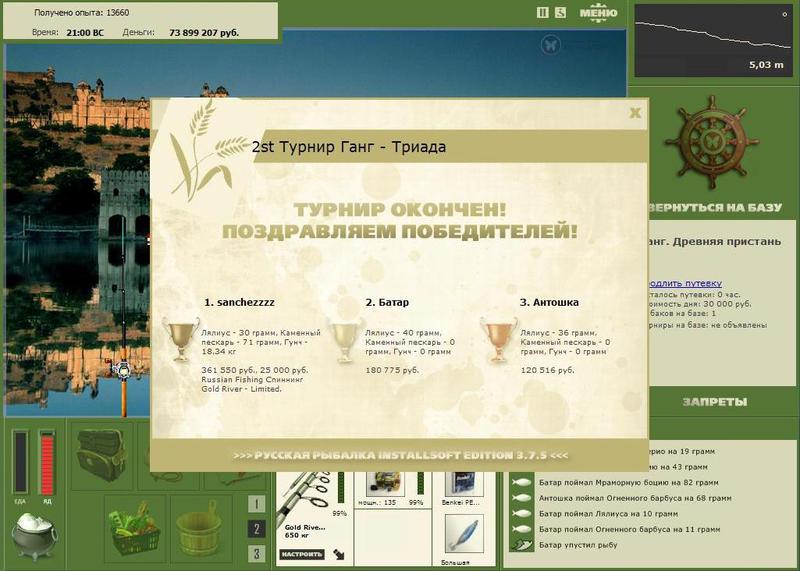Click the Gold River rod thumbnail
The width and height of the screenshot is (800, 571).
[305, 498]
